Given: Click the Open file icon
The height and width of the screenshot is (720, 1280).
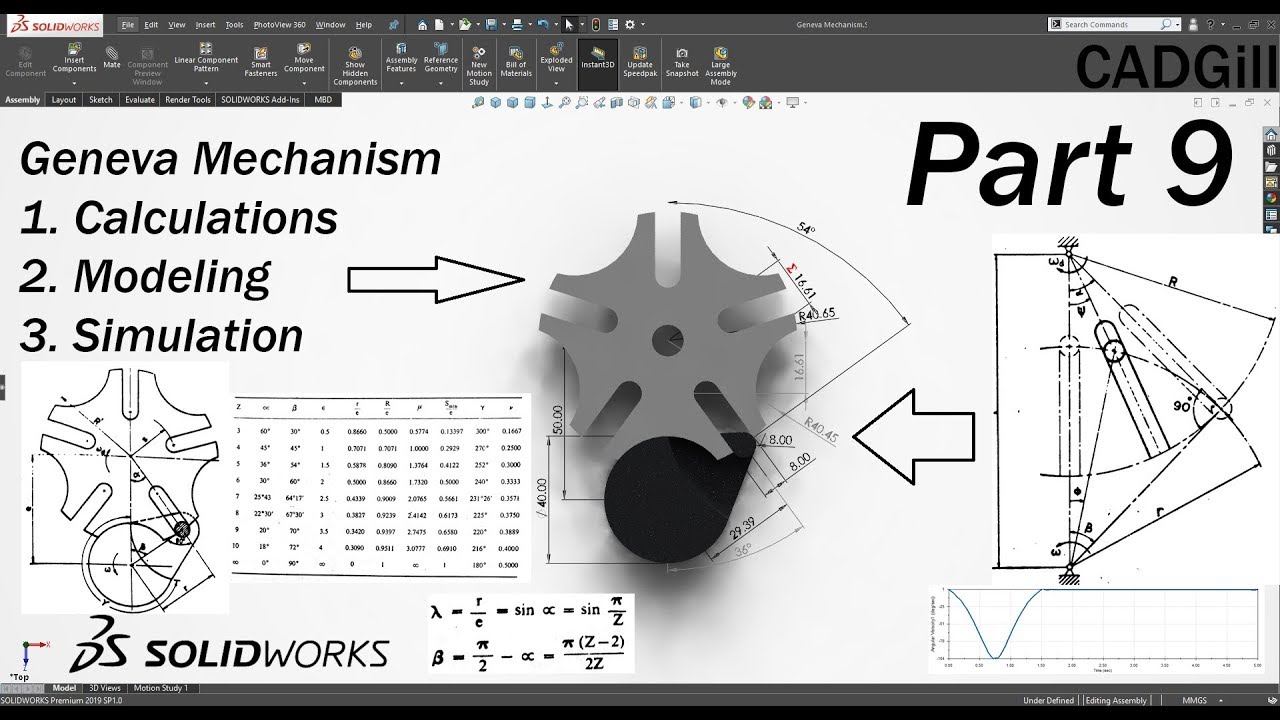Looking at the screenshot, I should pyautogui.click(x=467, y=24).
